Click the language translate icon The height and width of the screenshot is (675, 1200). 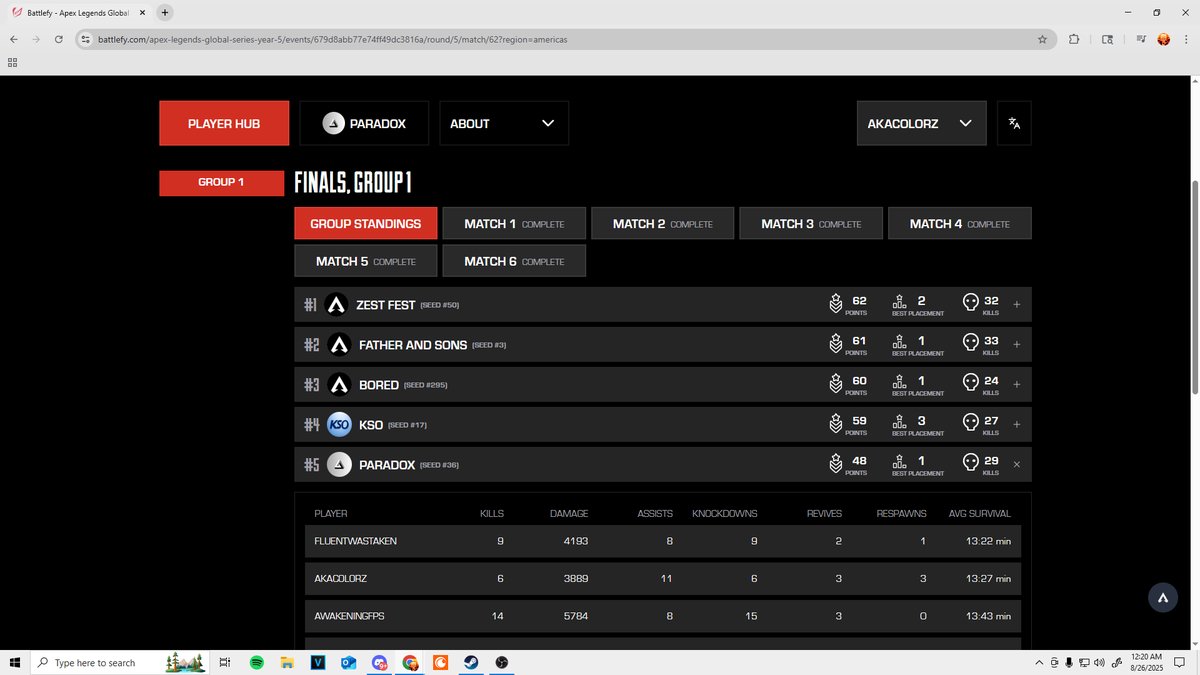(x=1014, y=123)
